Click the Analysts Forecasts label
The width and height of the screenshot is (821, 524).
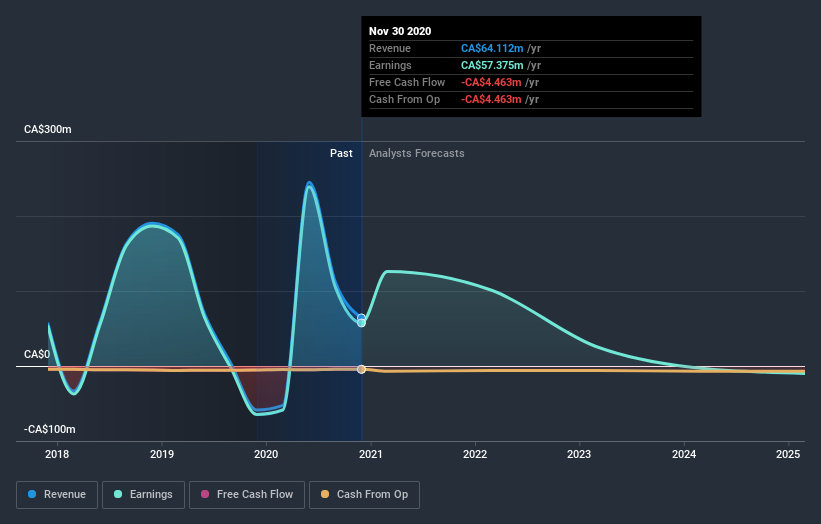[x=417, y=153]
